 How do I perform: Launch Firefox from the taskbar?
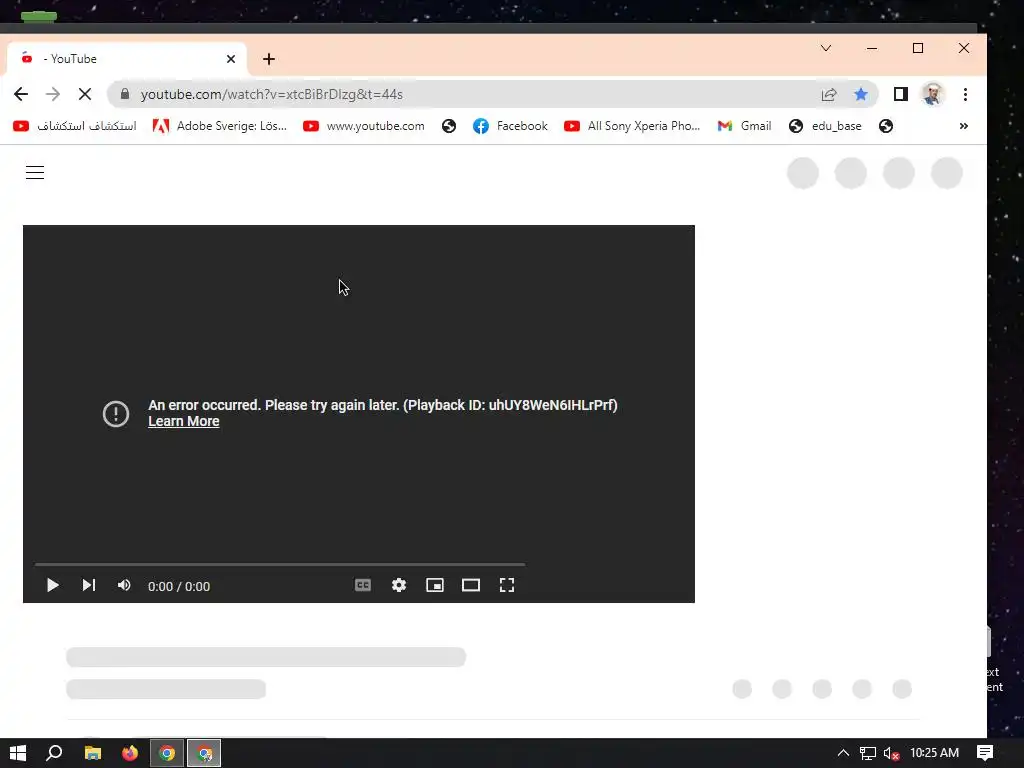pyautogui.click(x=130, y=753)
